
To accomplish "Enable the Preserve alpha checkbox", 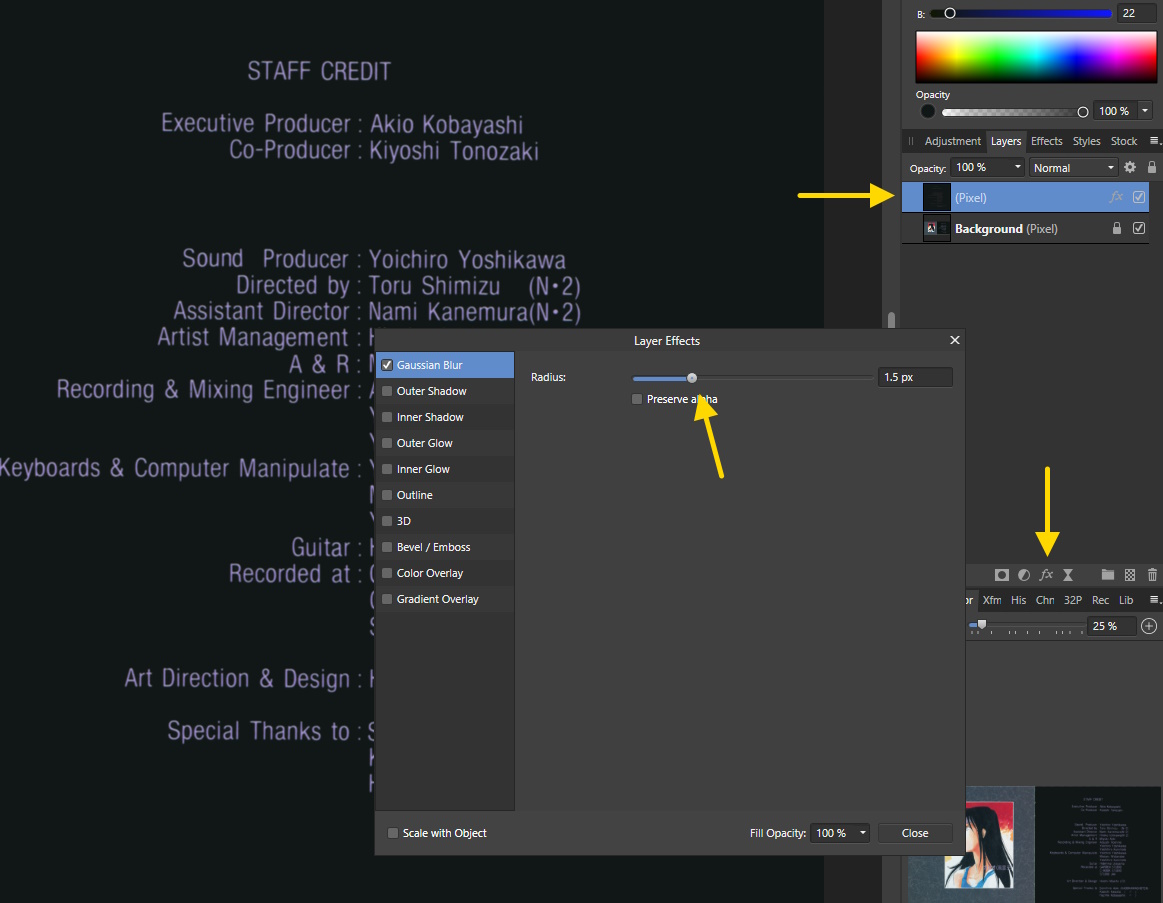I will pos(637,399).
